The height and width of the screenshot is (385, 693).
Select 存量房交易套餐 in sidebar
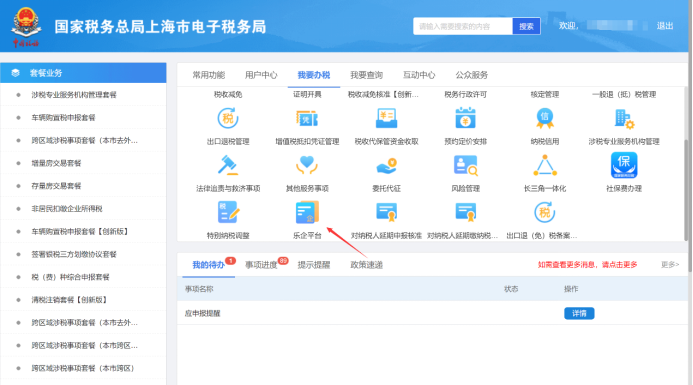(56, 186)
